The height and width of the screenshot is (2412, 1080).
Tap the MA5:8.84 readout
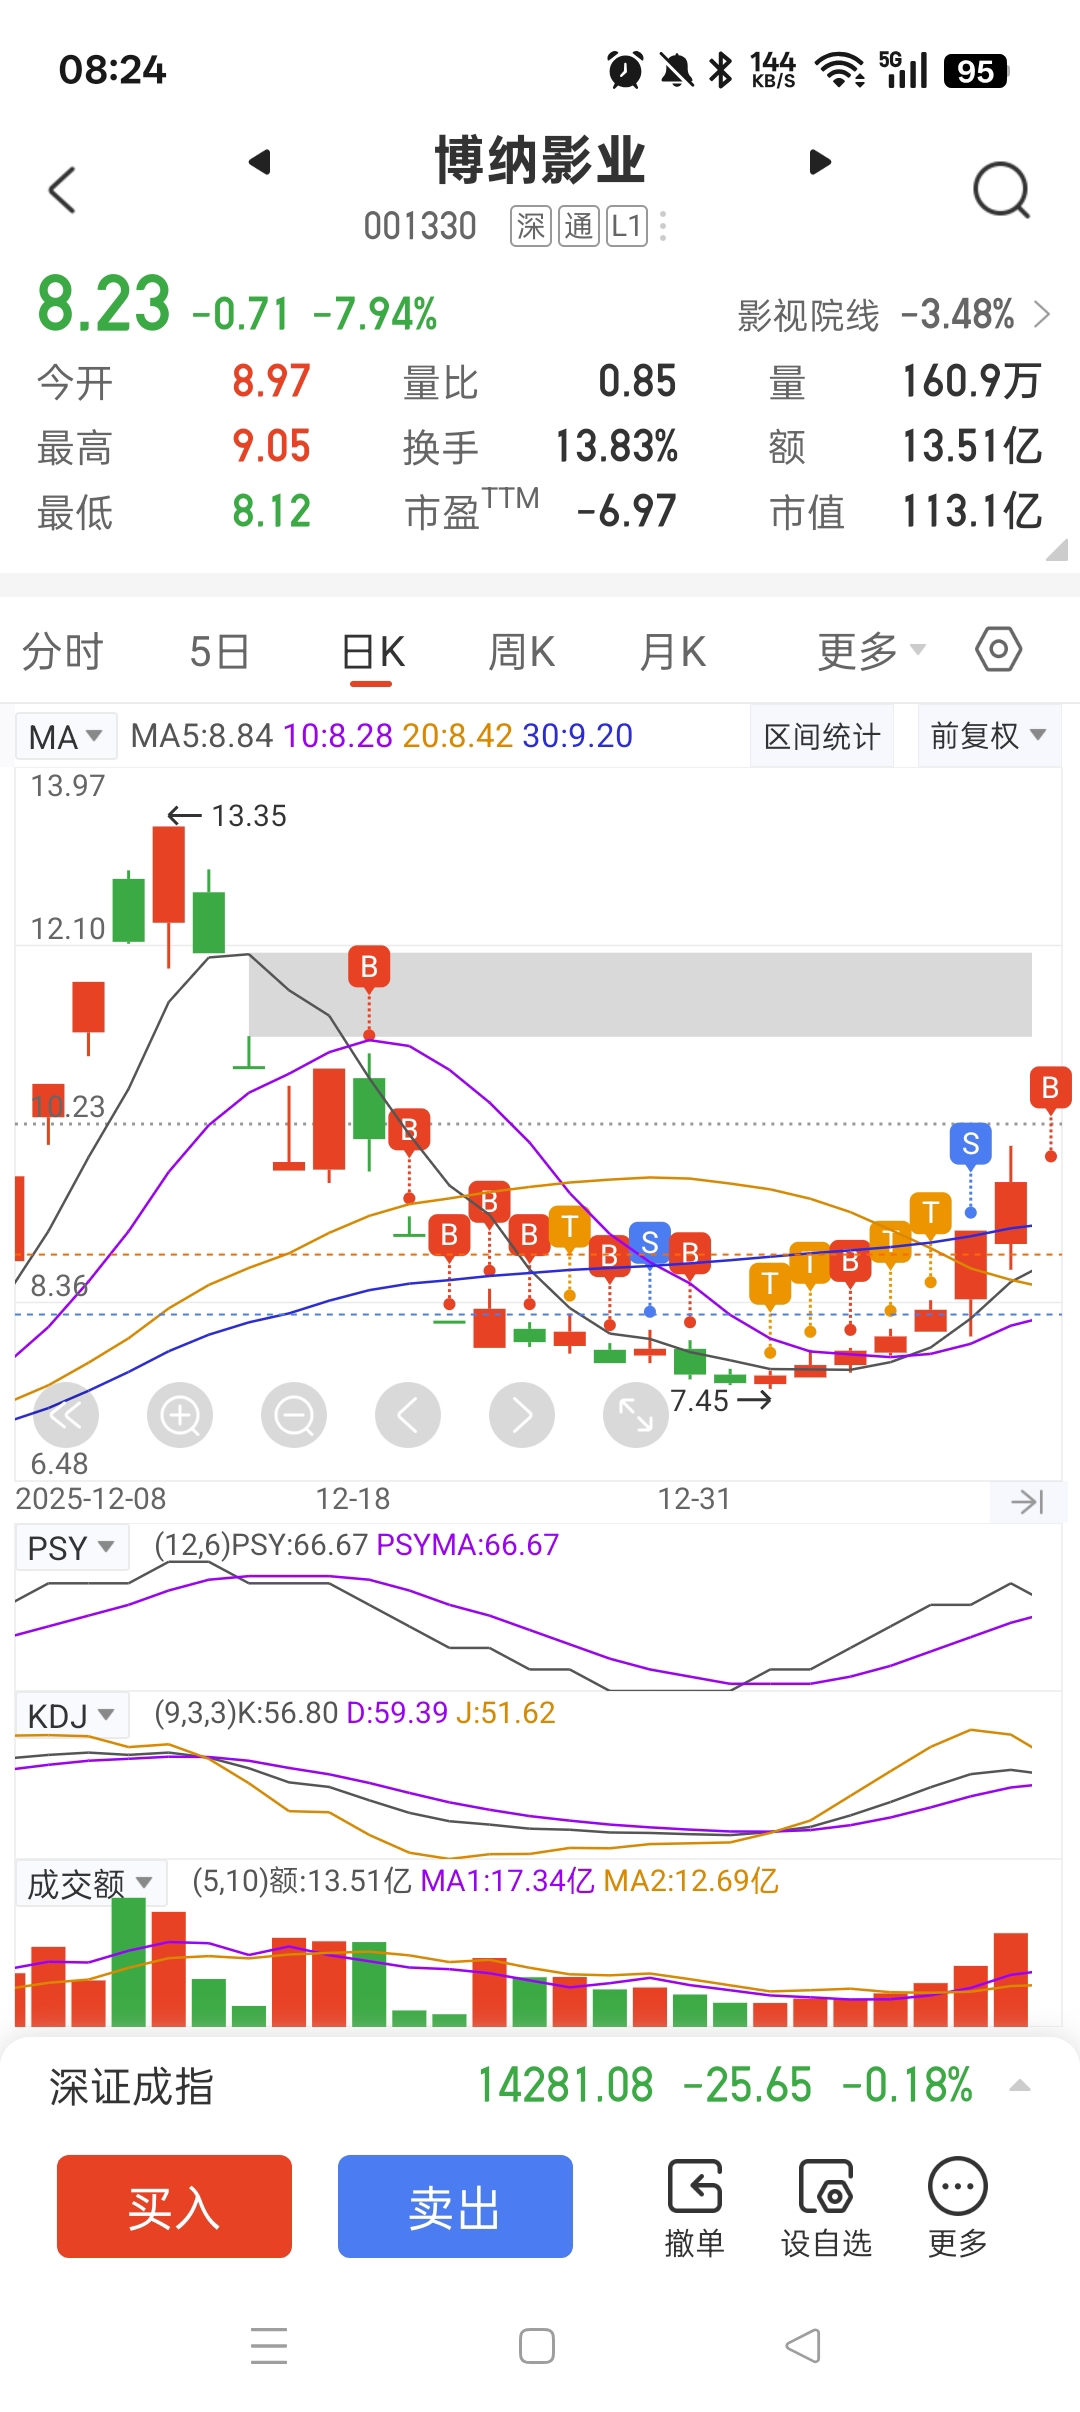202,736
